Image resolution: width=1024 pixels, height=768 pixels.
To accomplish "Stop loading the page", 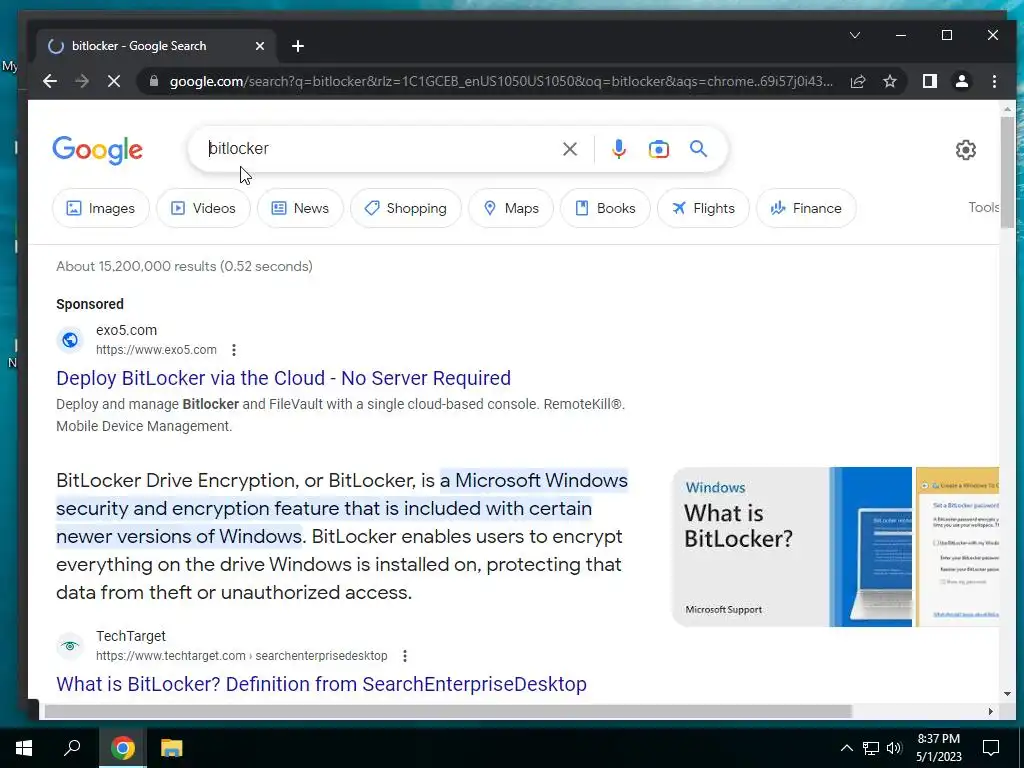I will 114,81.
